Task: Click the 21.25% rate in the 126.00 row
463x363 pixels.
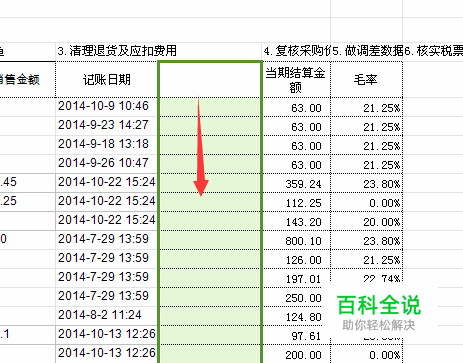Action: click(x=367, y=259)
